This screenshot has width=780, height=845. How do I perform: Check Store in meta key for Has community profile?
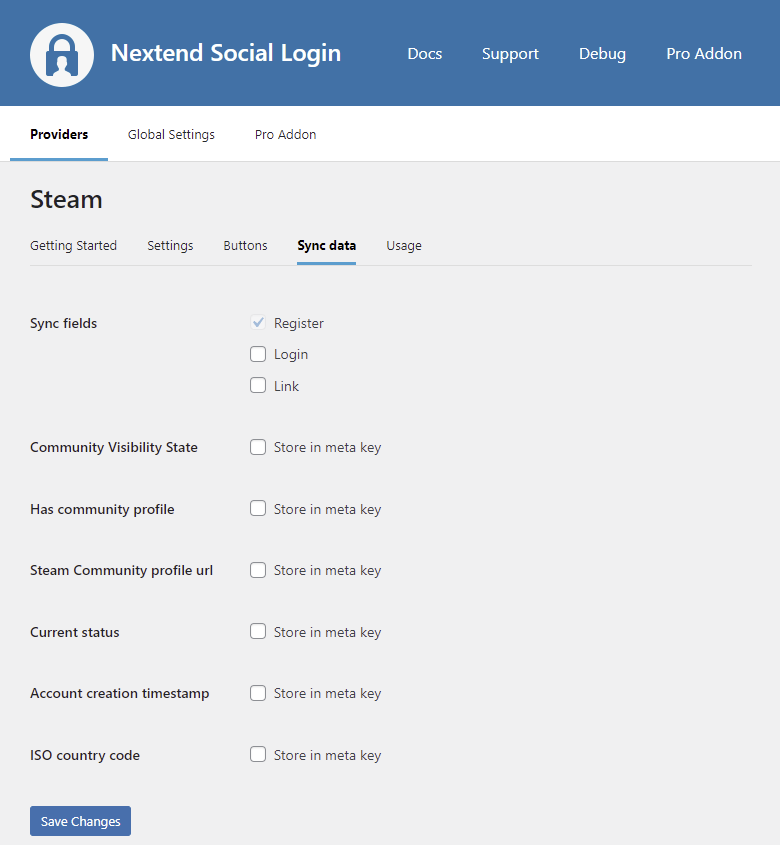(x=258, y=508)
